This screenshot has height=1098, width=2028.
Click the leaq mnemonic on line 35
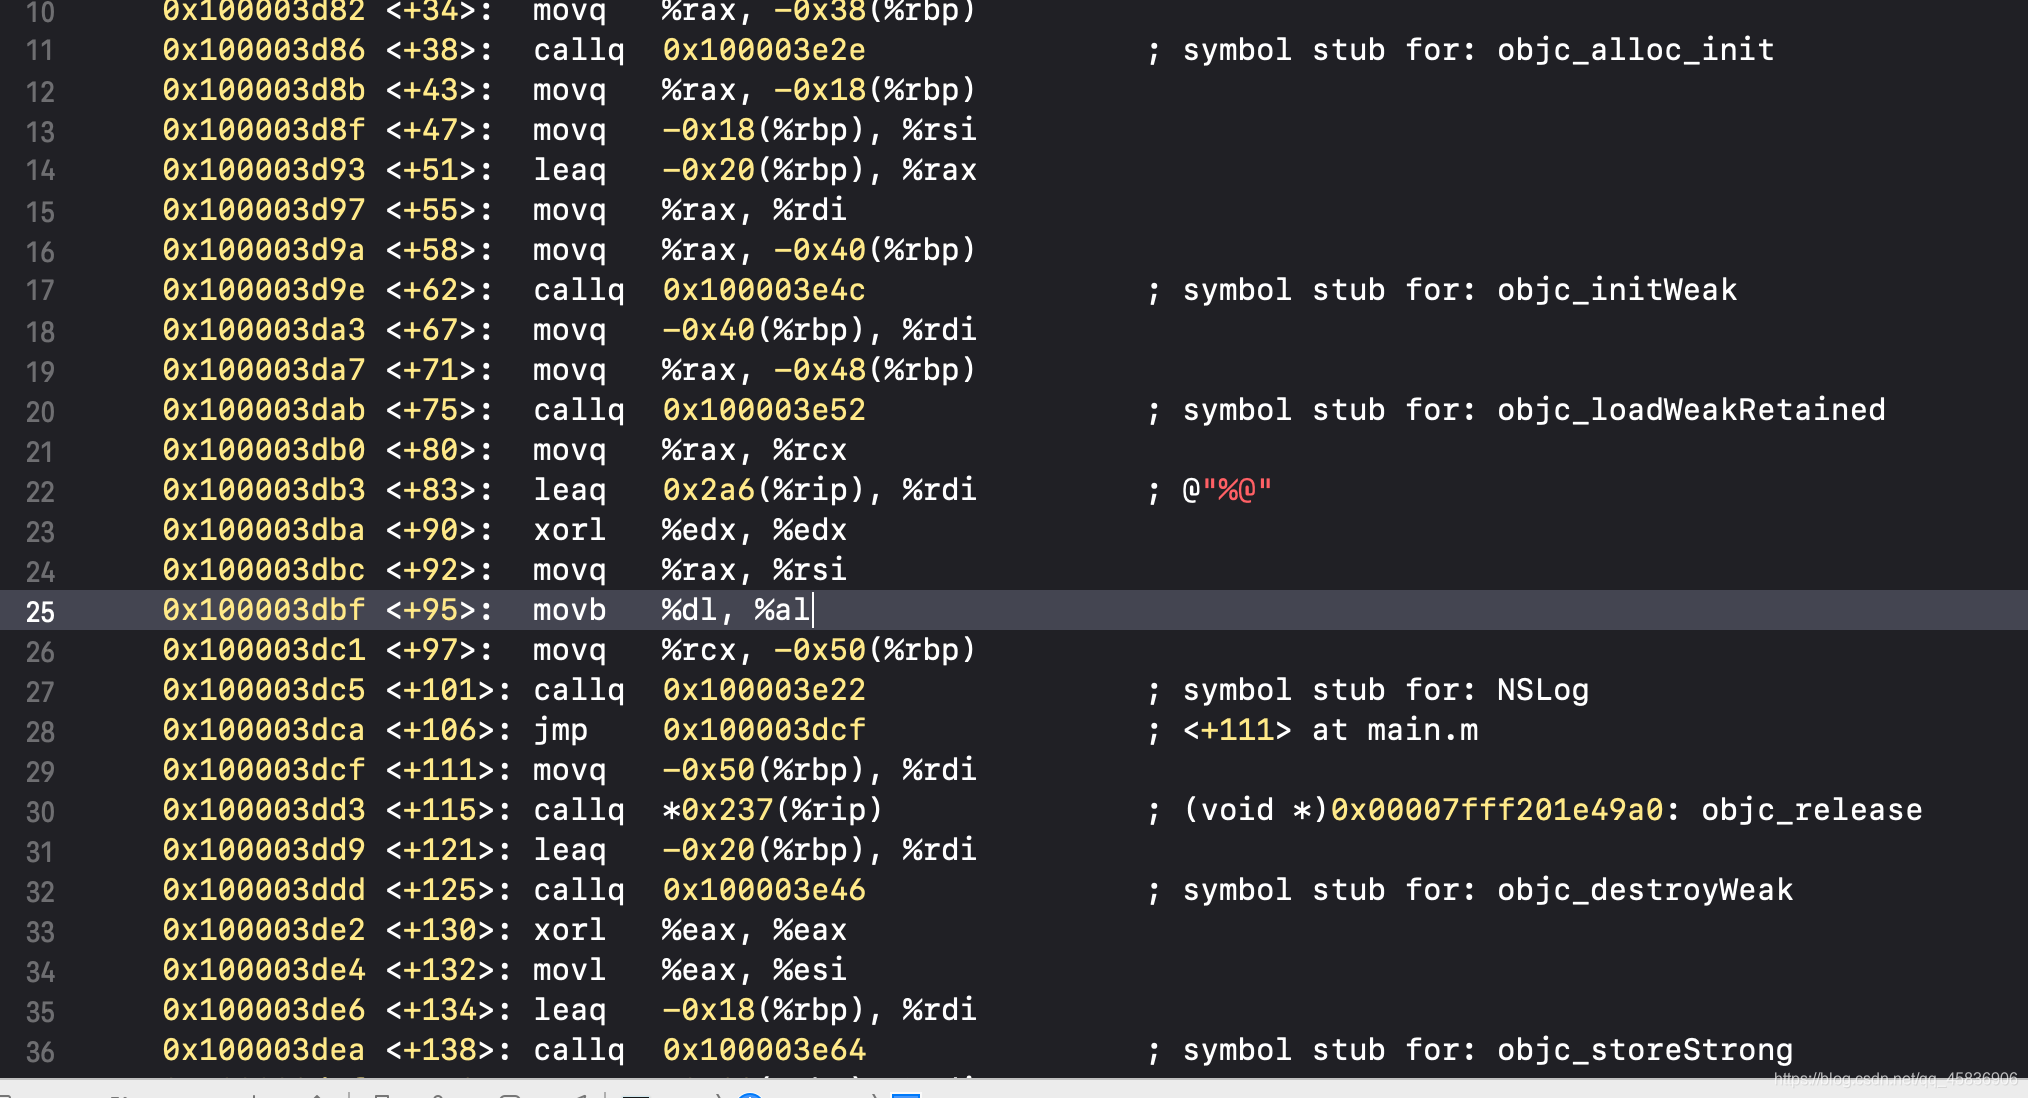pos(569,1011)
